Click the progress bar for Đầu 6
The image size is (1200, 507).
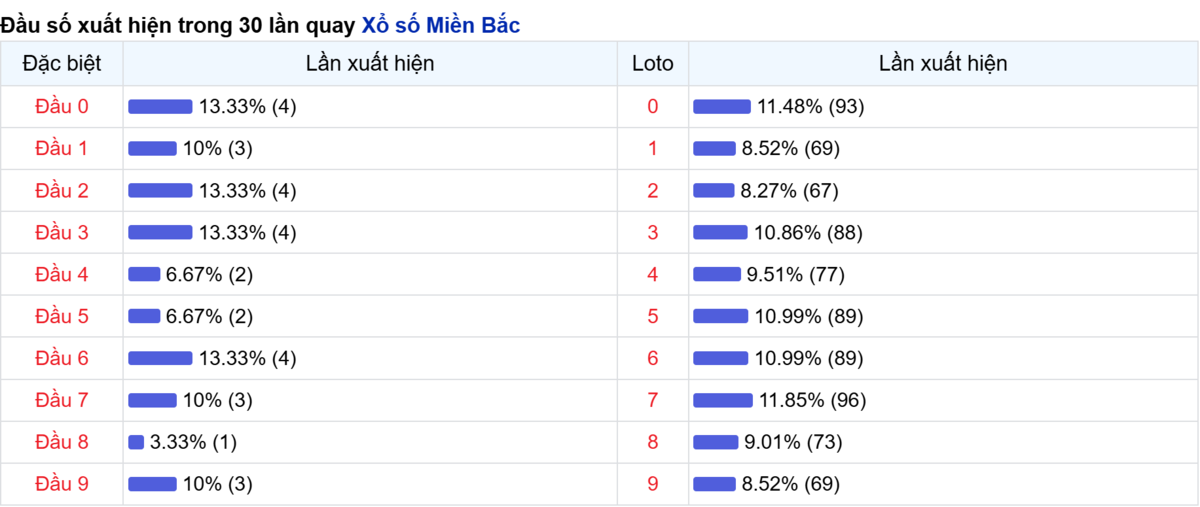click(160, 358)
